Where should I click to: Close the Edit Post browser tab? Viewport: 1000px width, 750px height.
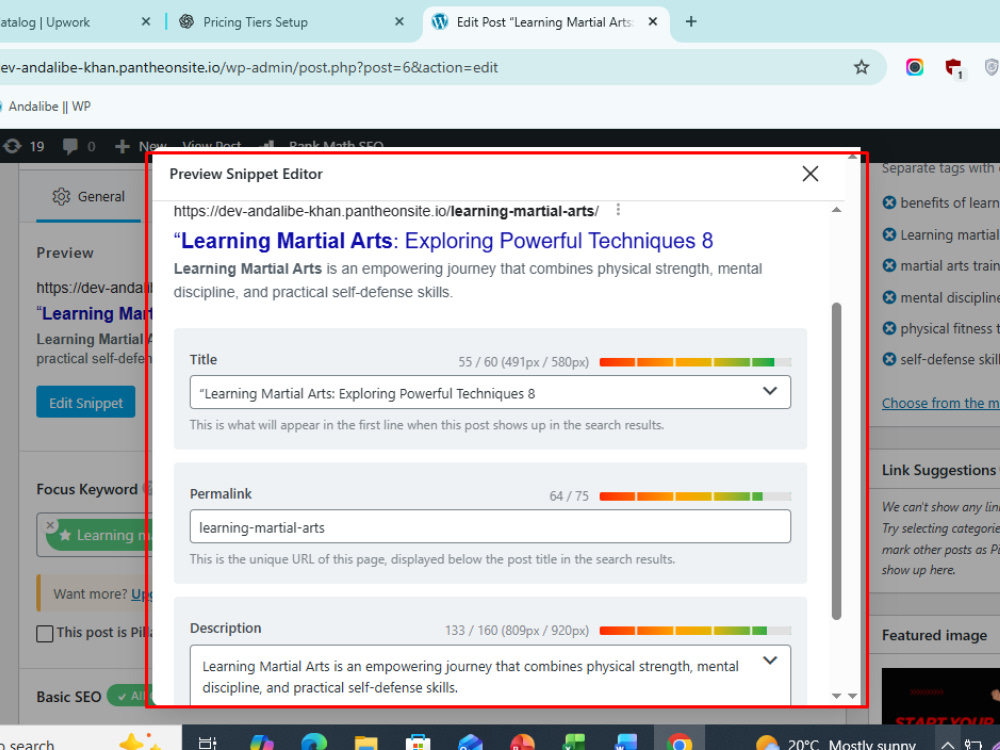click(x=652, y=22)
